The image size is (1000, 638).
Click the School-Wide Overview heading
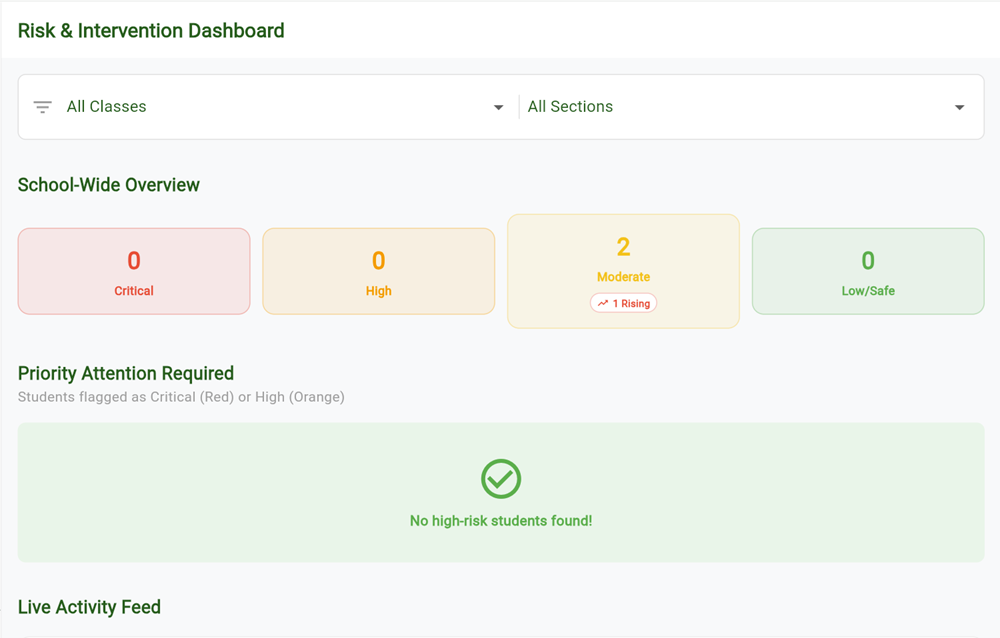pos(108,185)
